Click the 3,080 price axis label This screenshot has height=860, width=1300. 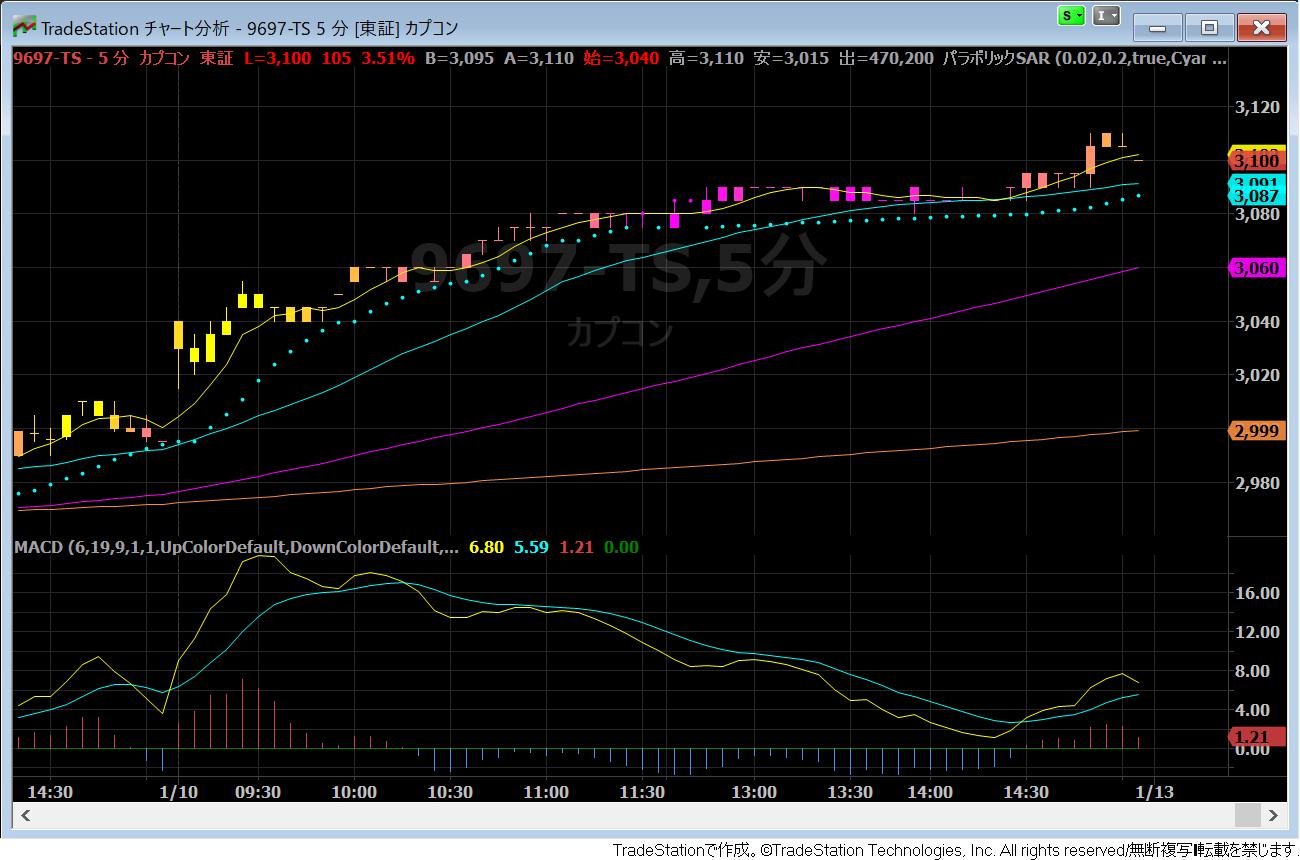[1257, 214]
